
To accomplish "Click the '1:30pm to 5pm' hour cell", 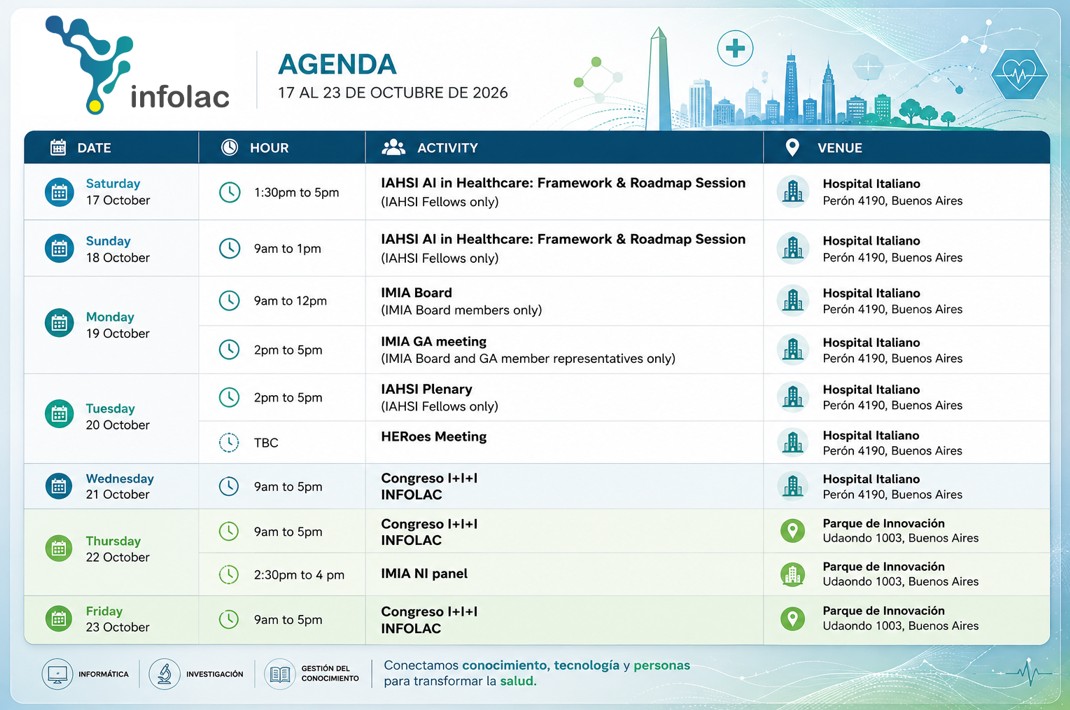I will (x=296, y=193).
